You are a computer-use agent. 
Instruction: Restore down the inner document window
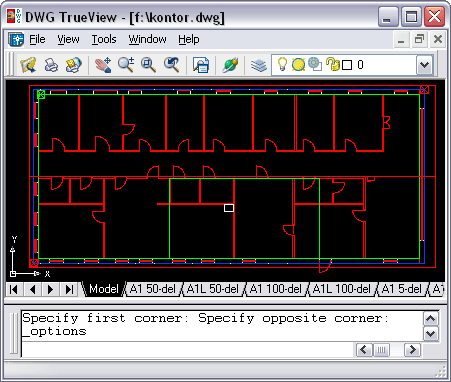(419, 40)
